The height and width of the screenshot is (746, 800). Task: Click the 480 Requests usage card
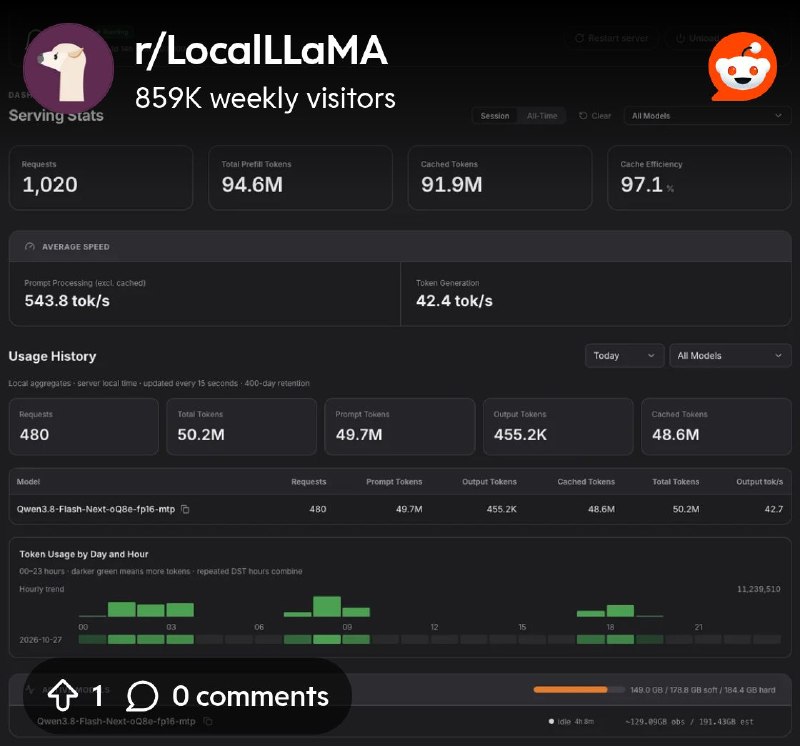[84, 427]
